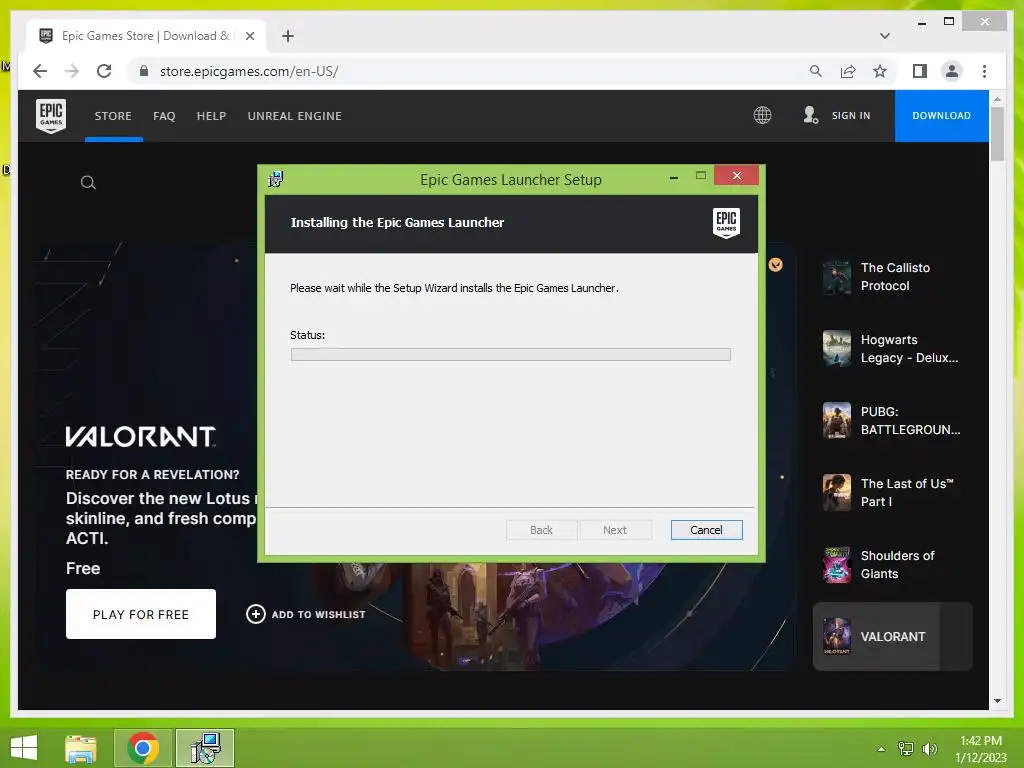Click the scrollbar down arrow

997,701
